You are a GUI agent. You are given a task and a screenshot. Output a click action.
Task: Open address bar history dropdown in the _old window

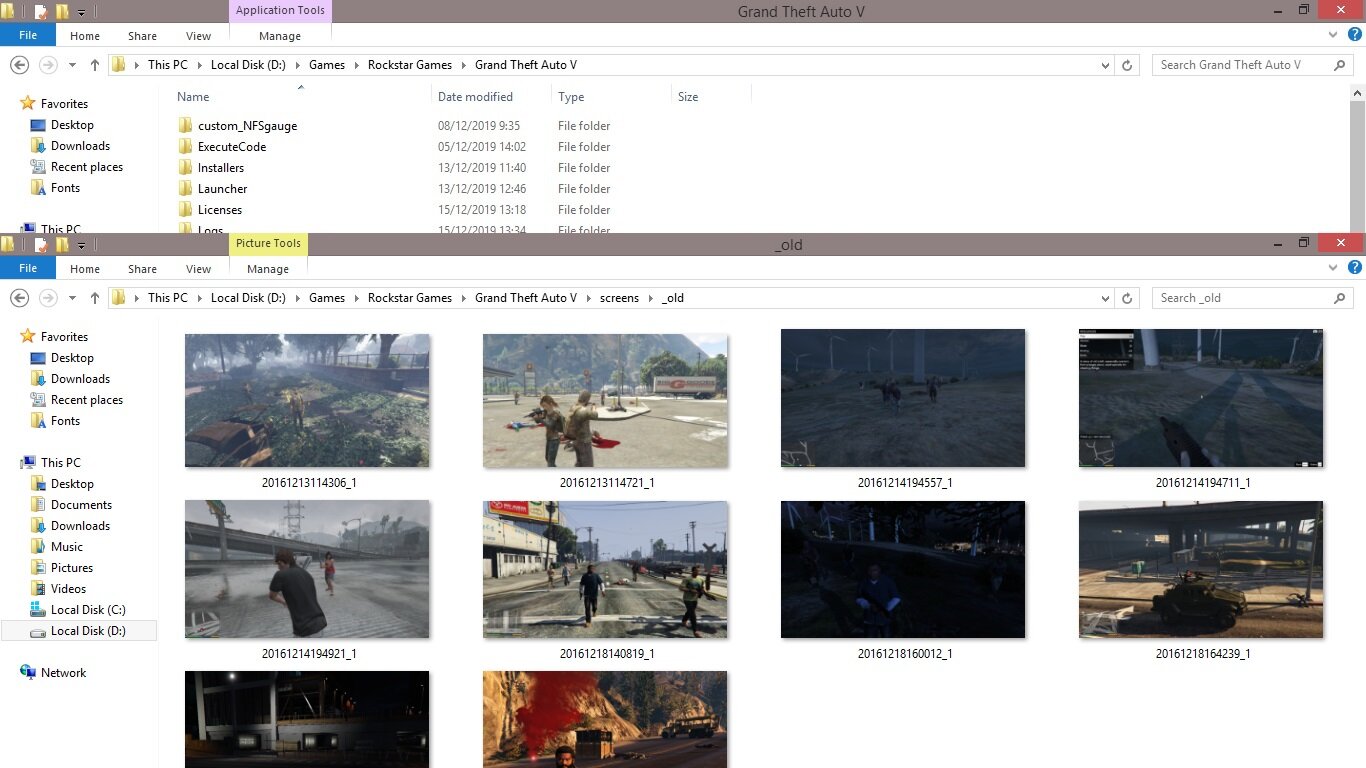tap(1105, 298)
